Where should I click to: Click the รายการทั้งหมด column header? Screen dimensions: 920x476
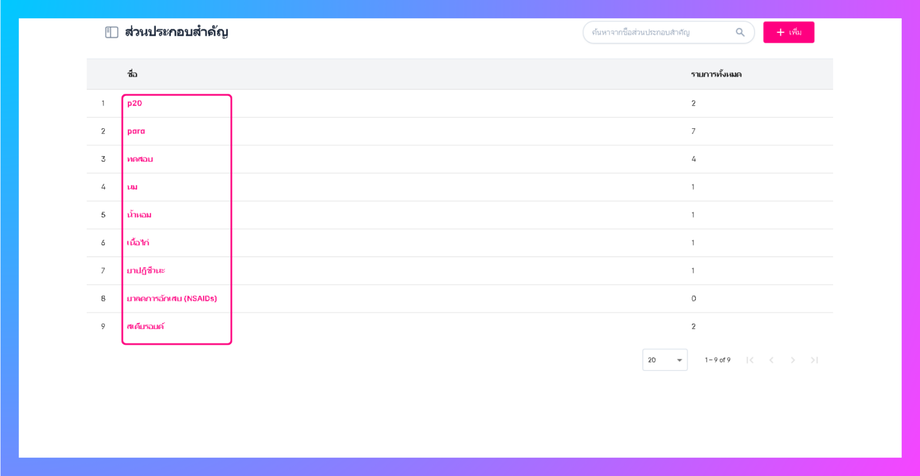click(x=714, y=74)
